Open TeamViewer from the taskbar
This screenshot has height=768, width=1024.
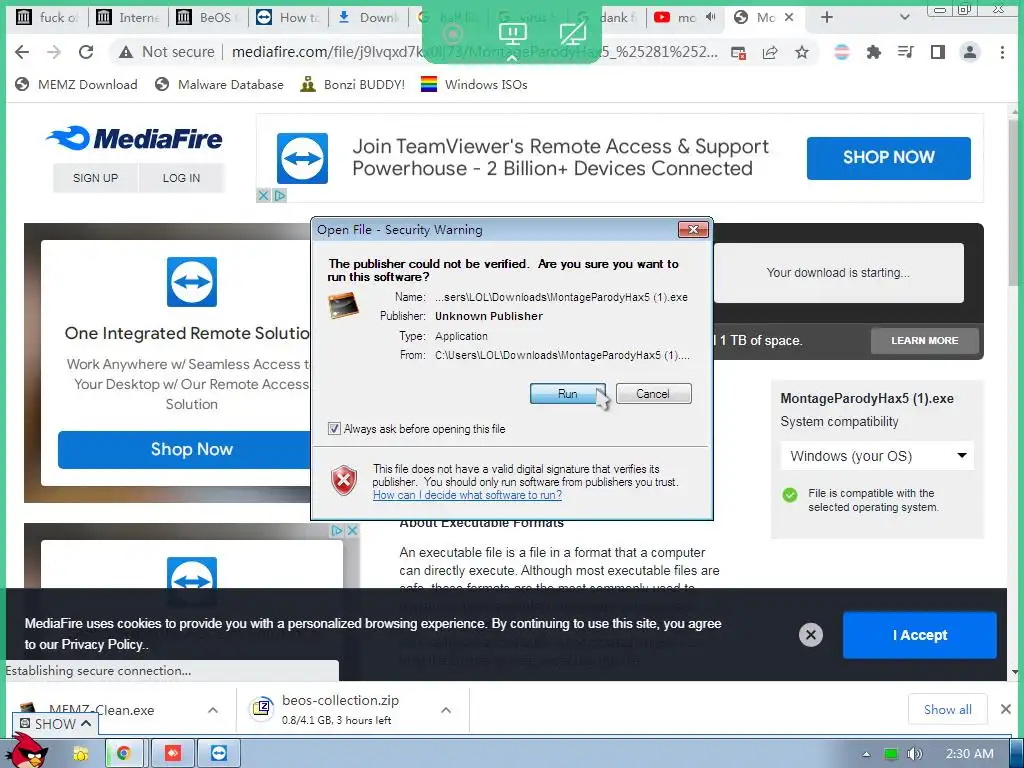point(219,754)
